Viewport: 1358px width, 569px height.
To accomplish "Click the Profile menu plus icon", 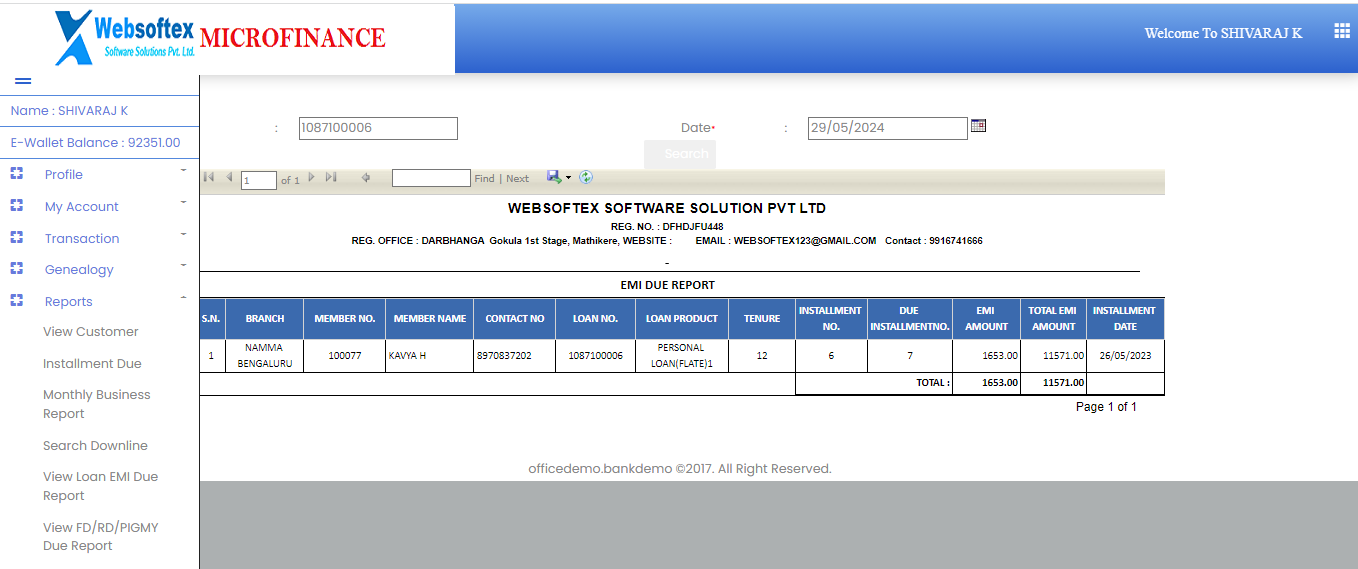I will coord(16,174).
